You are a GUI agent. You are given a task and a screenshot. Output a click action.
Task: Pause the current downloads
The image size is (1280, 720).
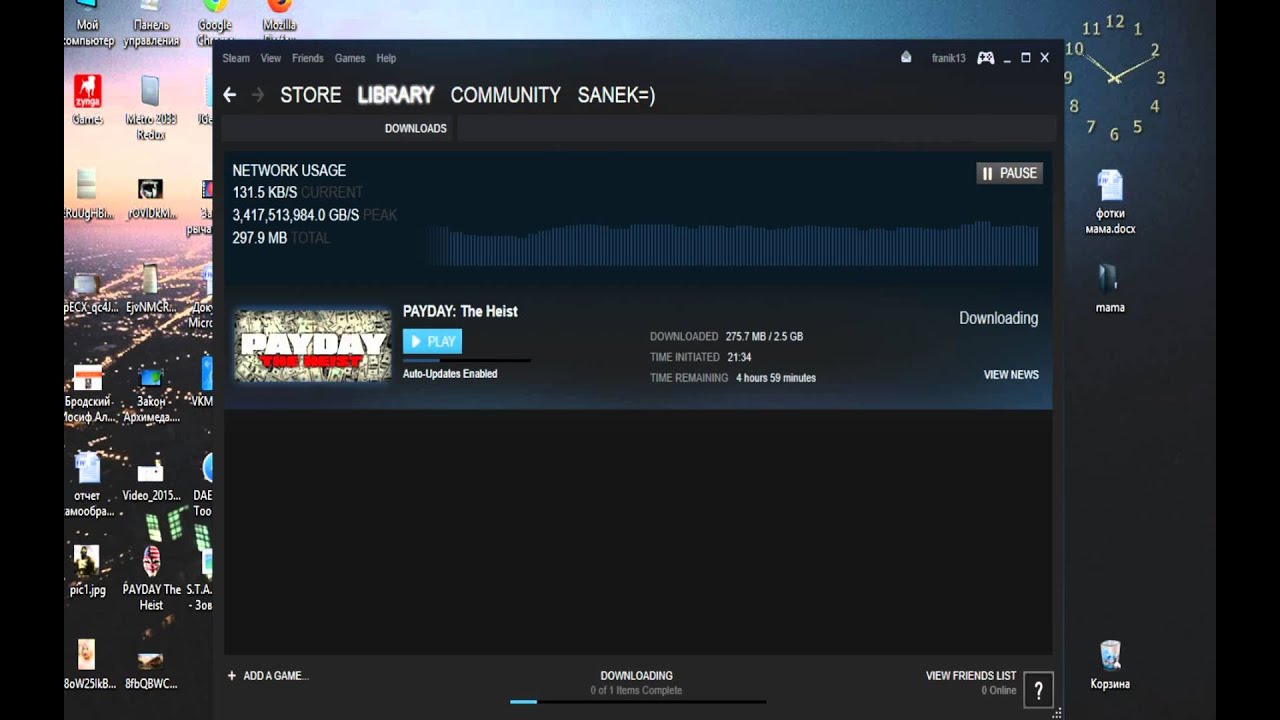tap(1010, 173)
